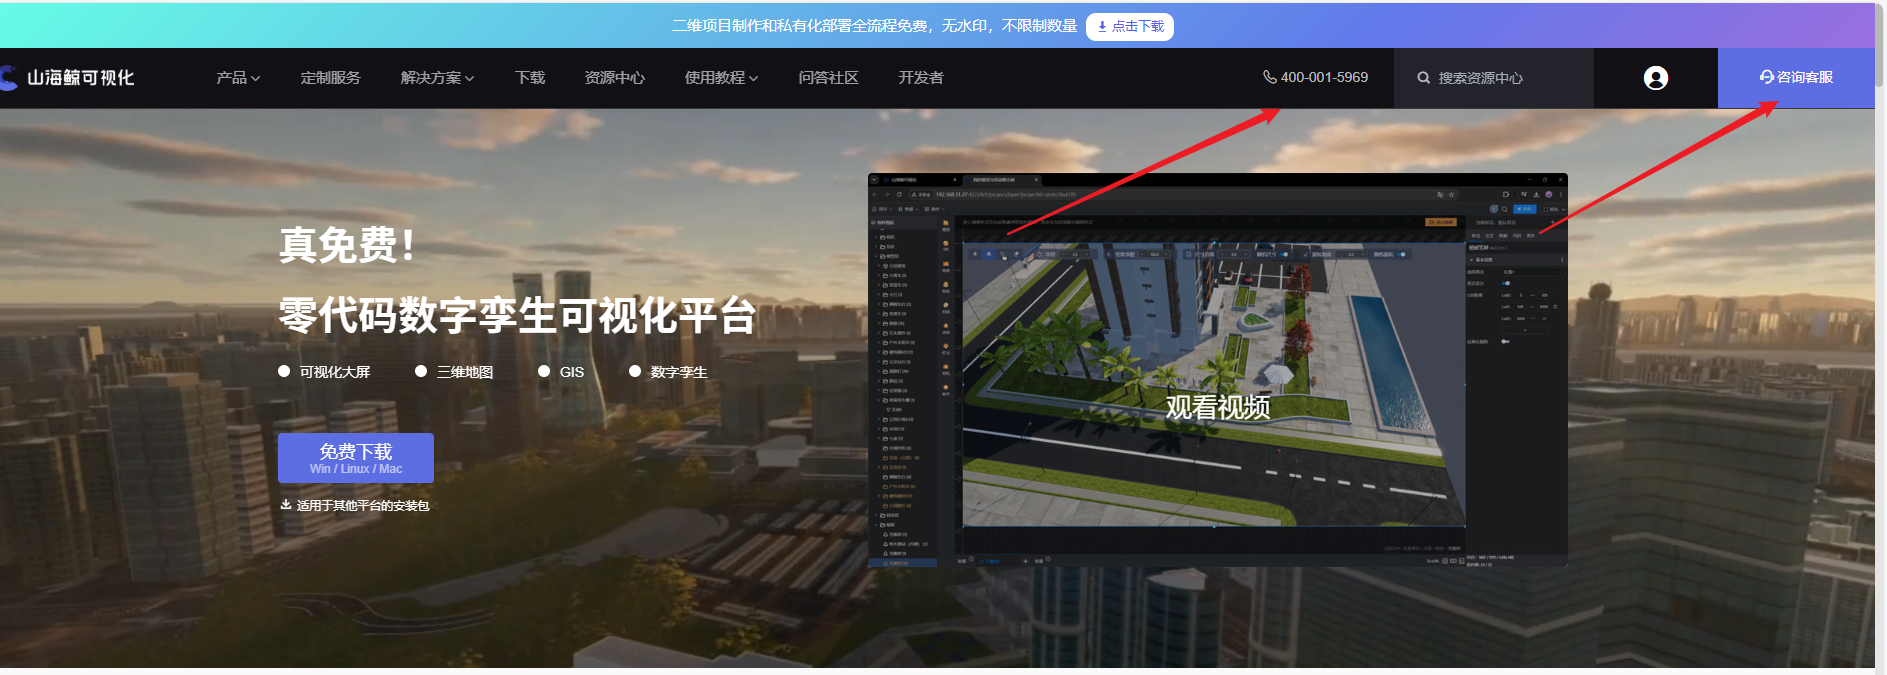Expand the 解决方案 navigation dropdown

click(437, 78)
